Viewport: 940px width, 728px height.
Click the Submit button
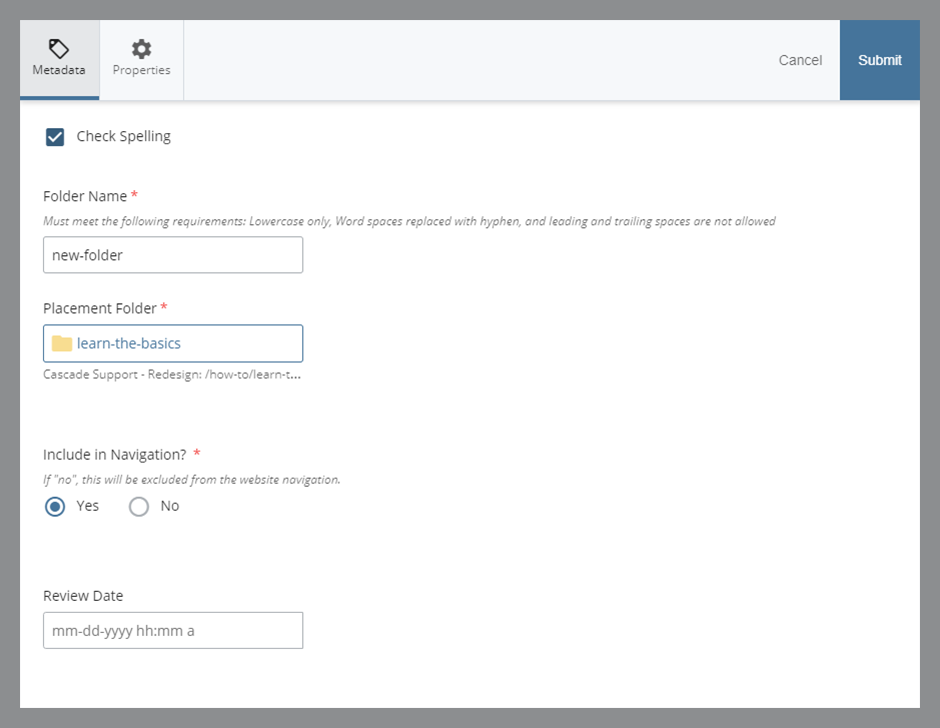click(879, 60)
